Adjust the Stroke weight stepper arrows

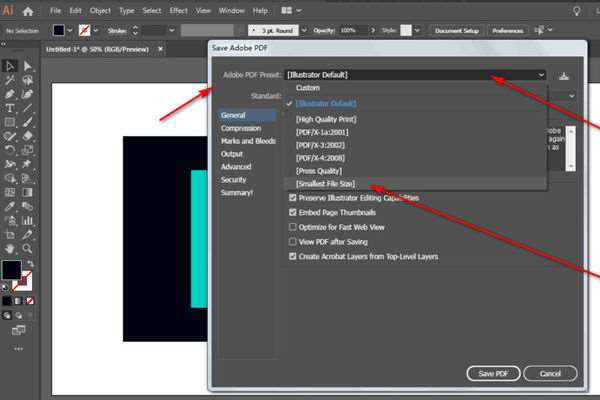(x=135, y=30)
